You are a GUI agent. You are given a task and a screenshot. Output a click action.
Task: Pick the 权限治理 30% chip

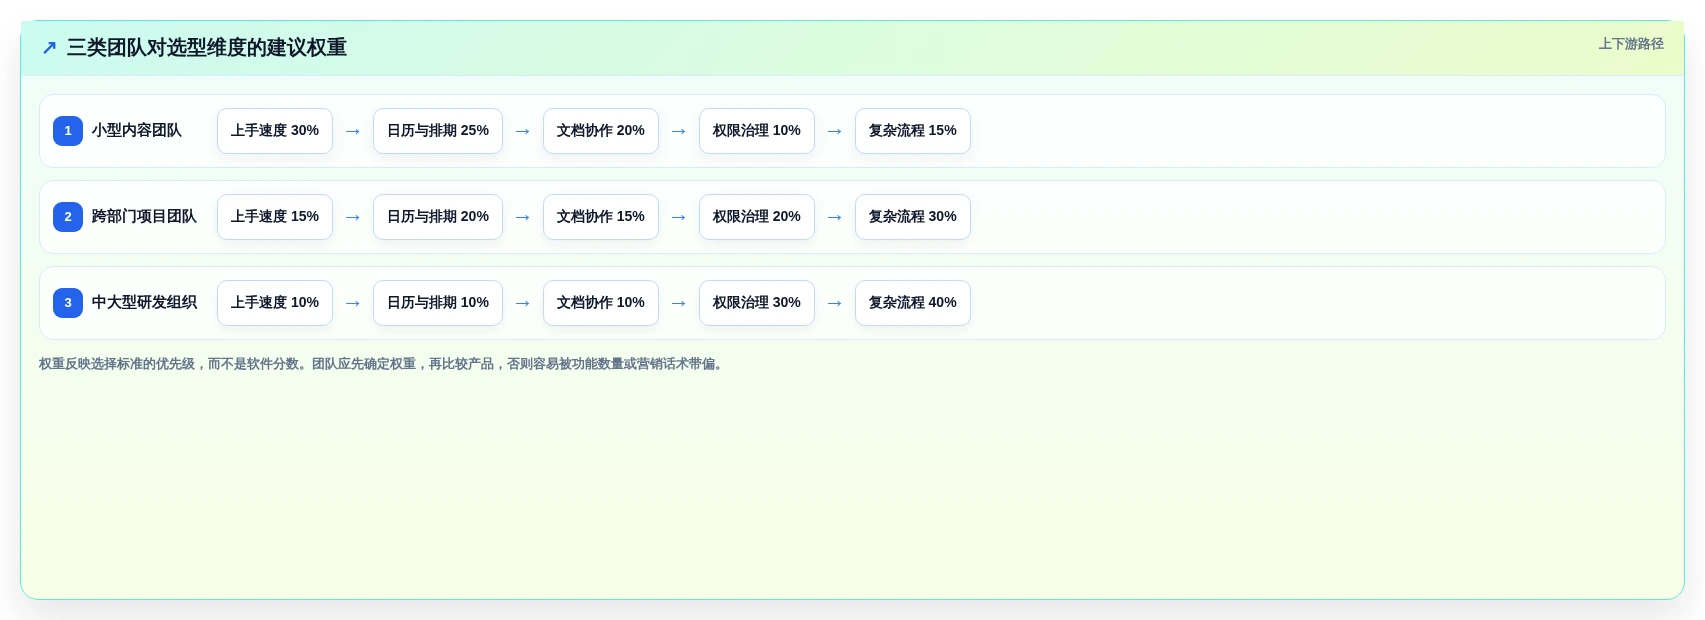pyautogui.click(x=757, y=303)
